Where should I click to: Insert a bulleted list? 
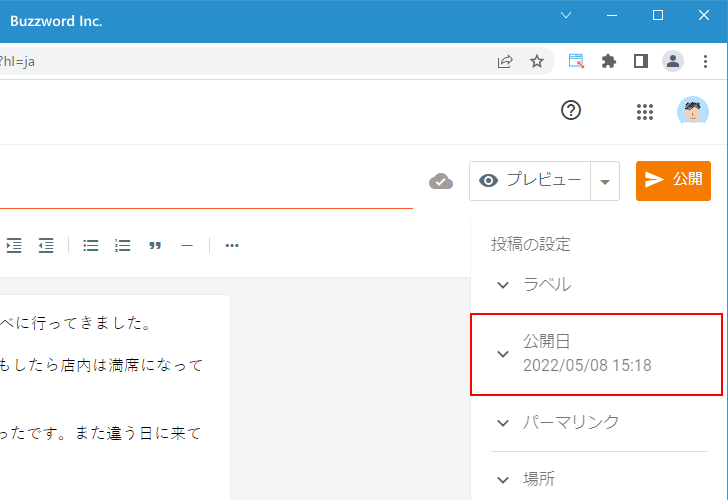point(91,246)
